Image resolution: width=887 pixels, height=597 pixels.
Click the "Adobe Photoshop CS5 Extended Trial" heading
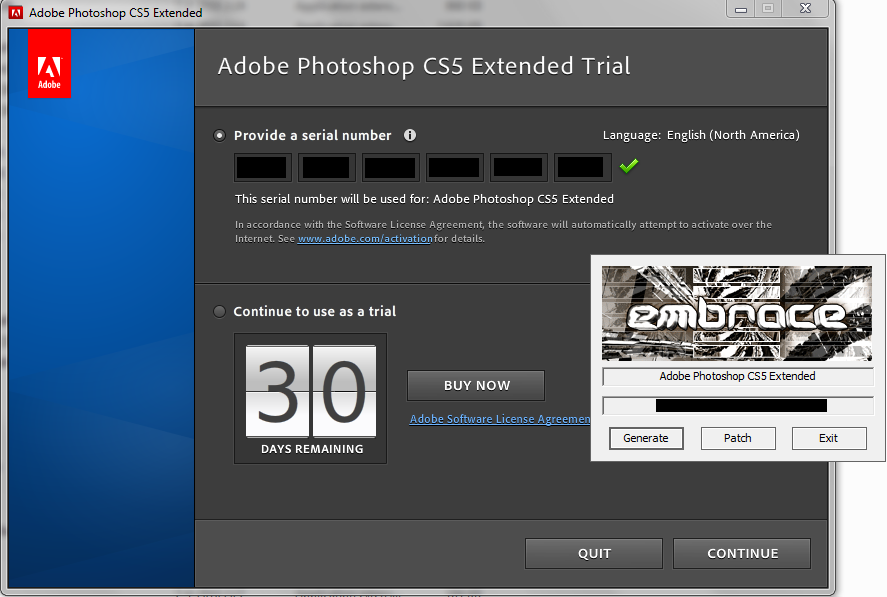pyautogui.click(x=424, y=66)
